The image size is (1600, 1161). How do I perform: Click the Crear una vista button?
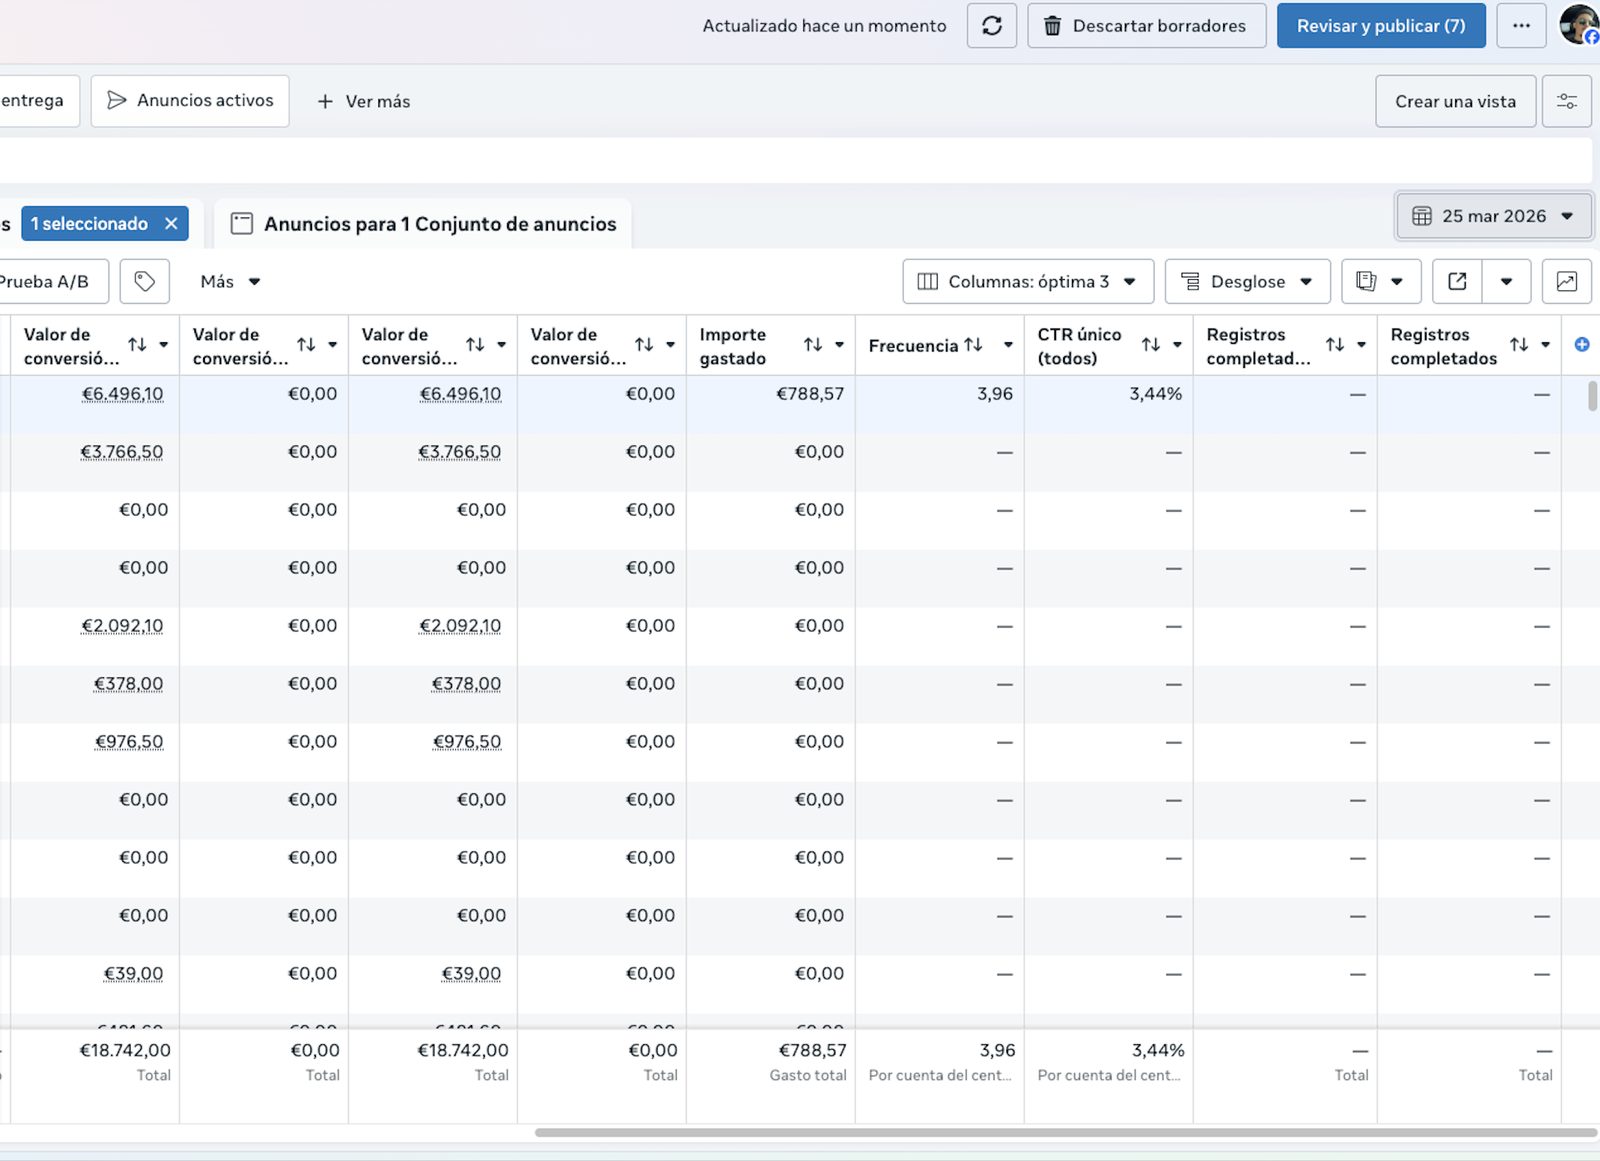coord(1455,101)
